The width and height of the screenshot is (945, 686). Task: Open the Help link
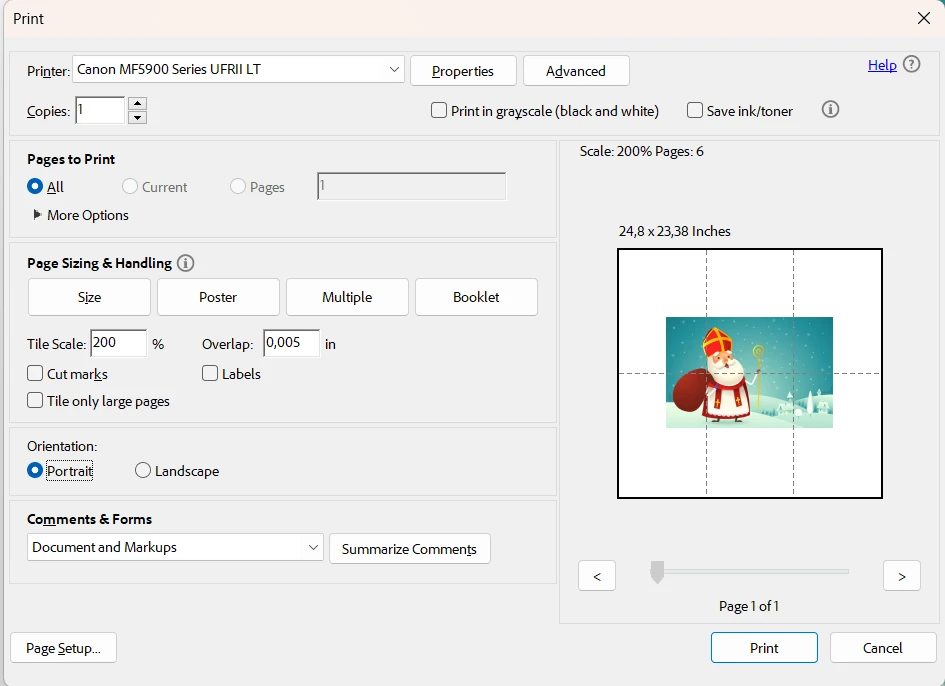point(881,65)
